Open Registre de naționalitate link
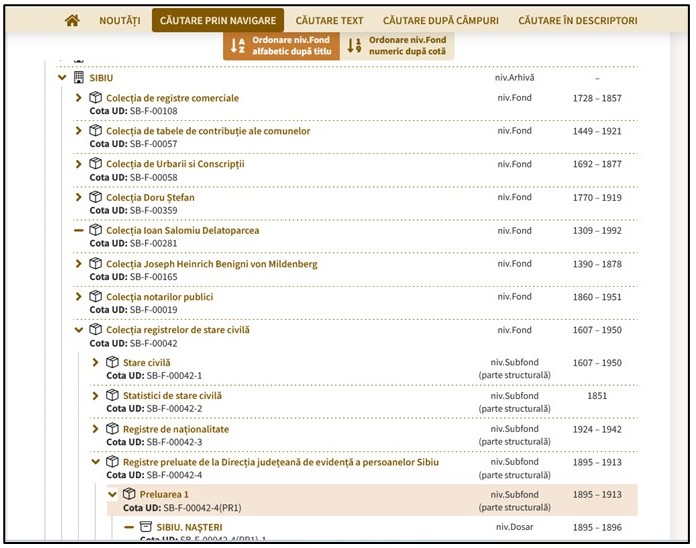 (176, 430)
